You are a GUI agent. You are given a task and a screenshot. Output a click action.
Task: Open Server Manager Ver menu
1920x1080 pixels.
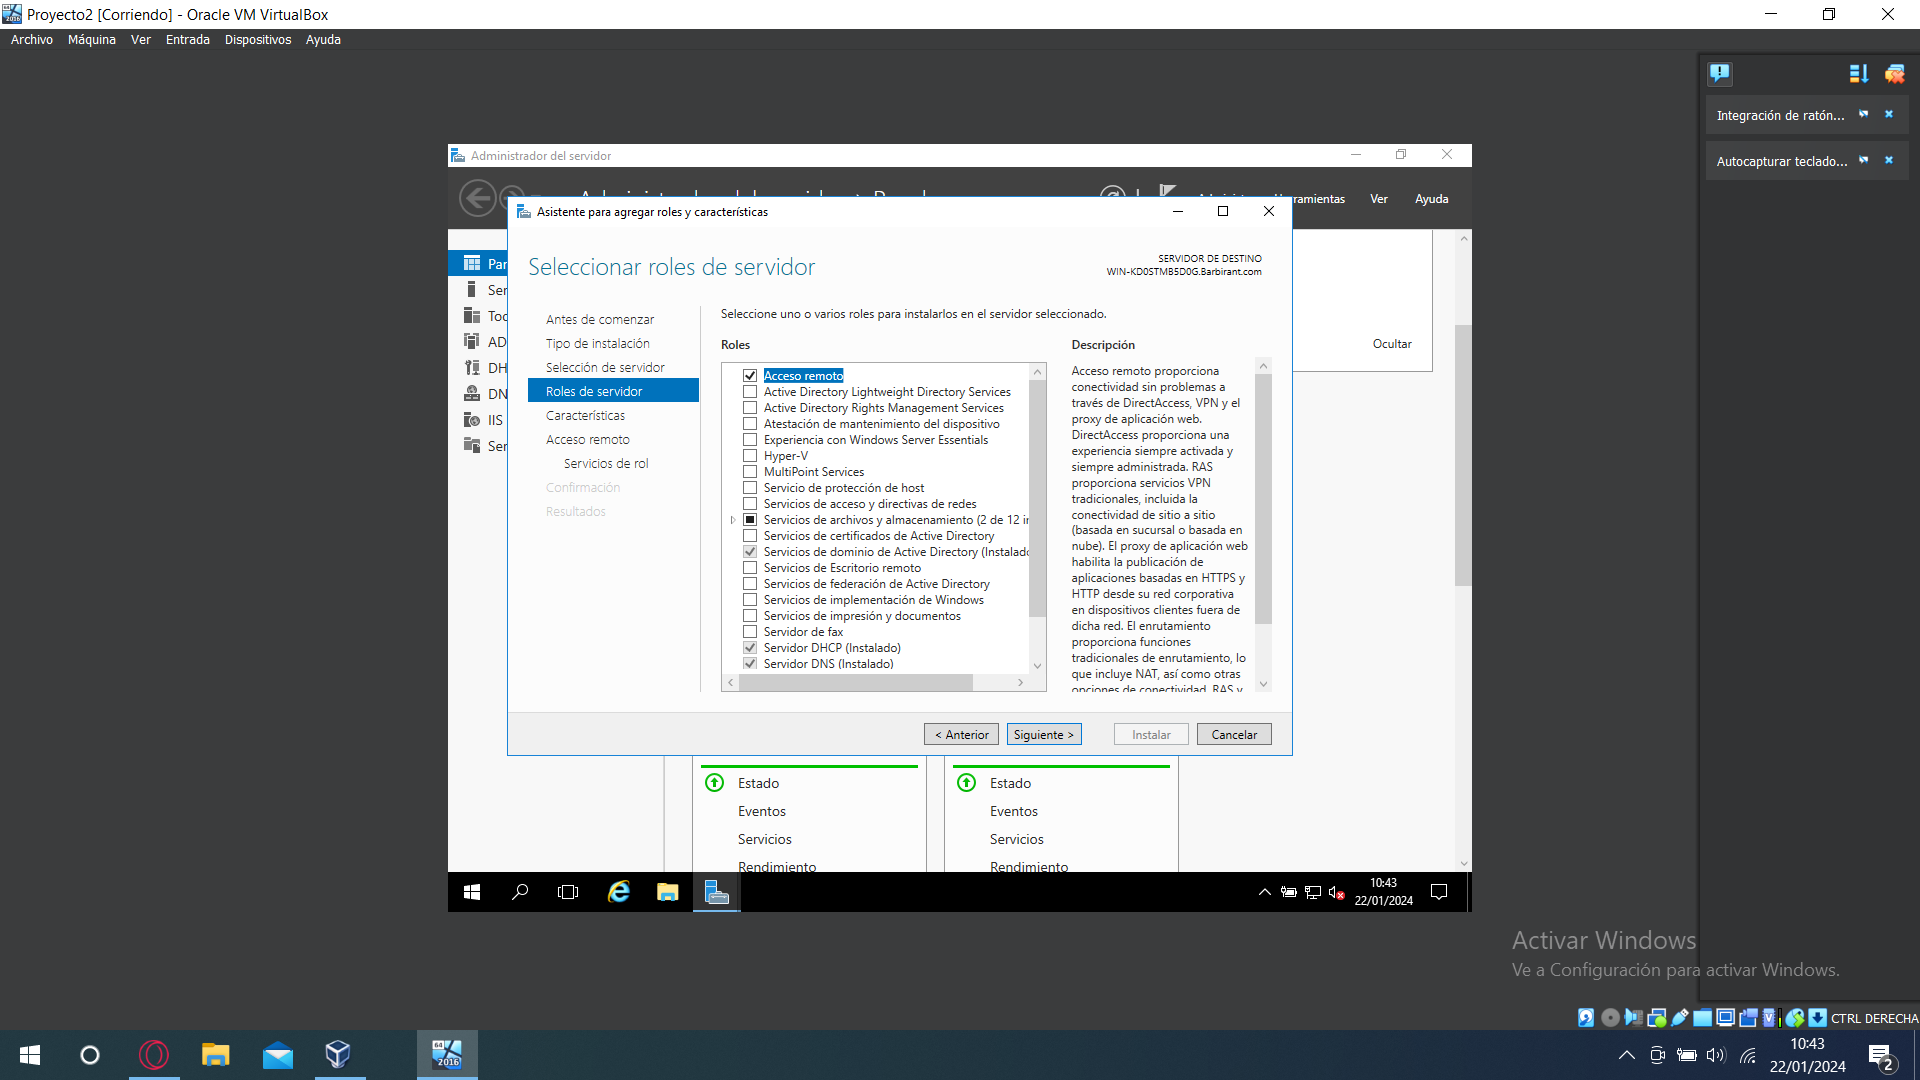[x=1379, y=199]
